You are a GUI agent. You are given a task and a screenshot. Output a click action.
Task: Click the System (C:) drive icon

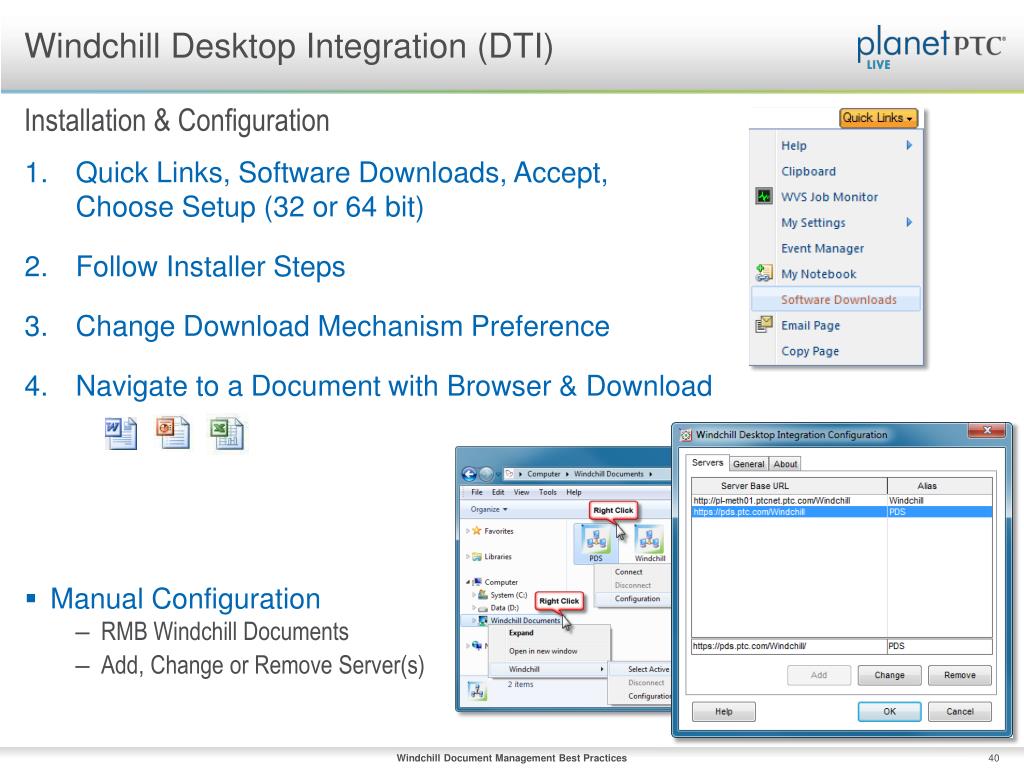click(x=483, y=595)
